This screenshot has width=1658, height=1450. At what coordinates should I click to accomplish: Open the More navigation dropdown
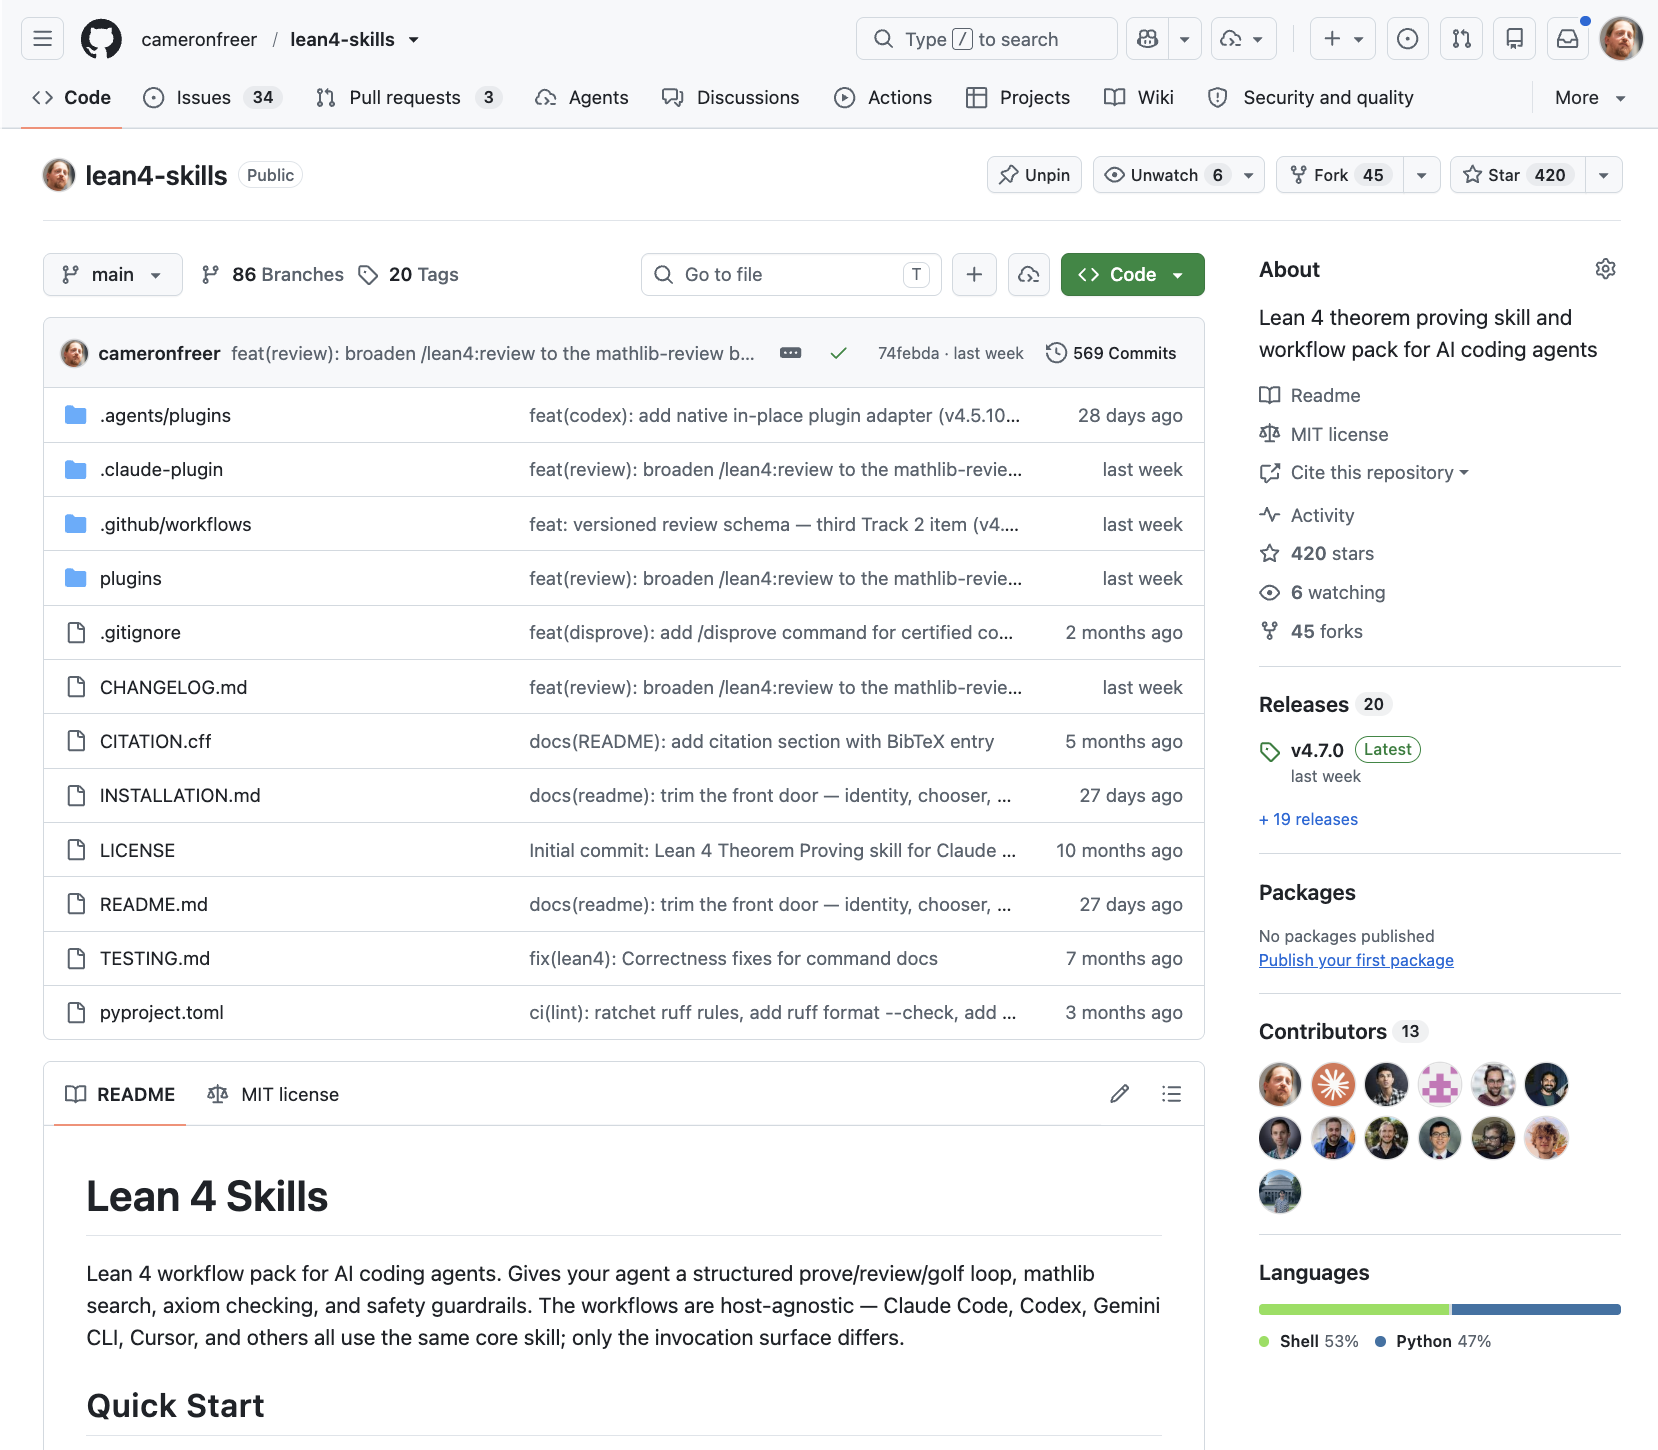1590,97
